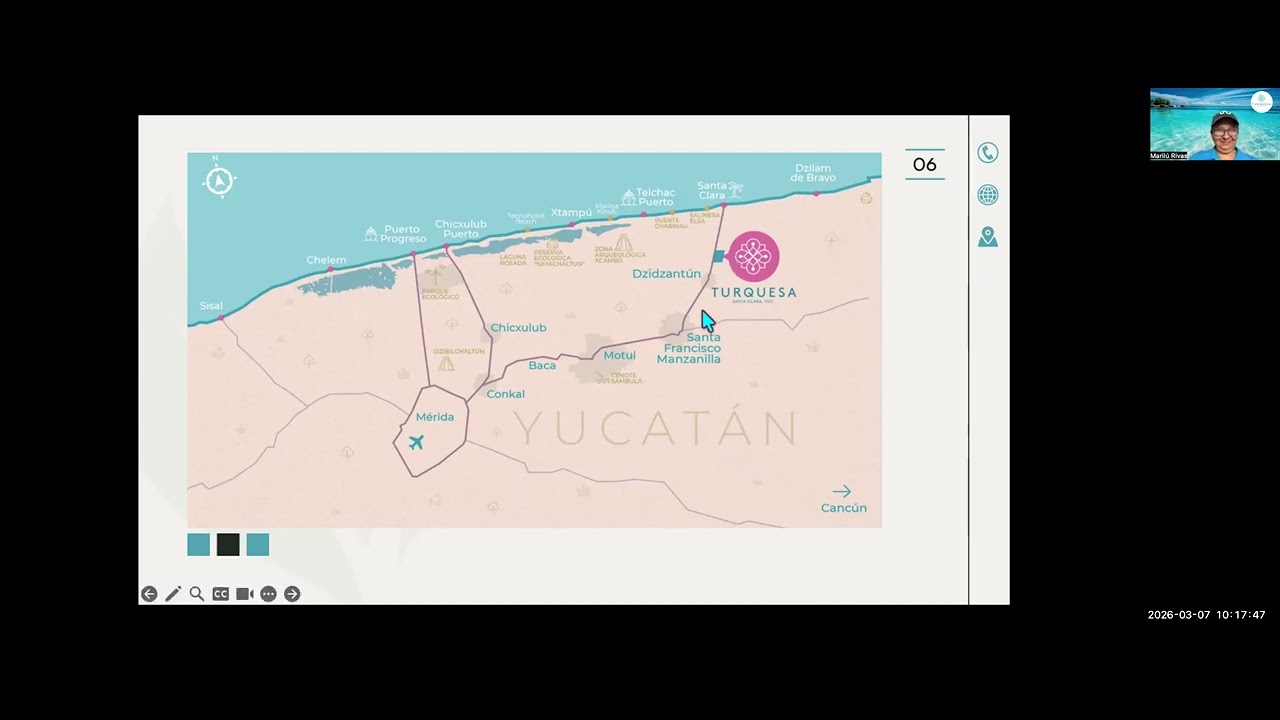Select the teal square left of black square
The height and width of the screenshot is (720, 1280).
[199, 545]
